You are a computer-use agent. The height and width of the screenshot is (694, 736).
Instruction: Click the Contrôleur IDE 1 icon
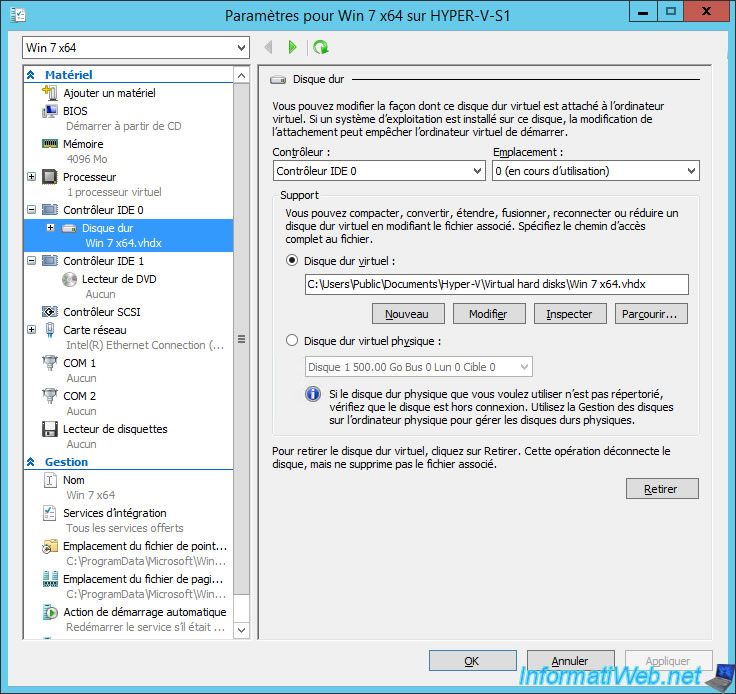pyautogui.click(x=50, y=260)
